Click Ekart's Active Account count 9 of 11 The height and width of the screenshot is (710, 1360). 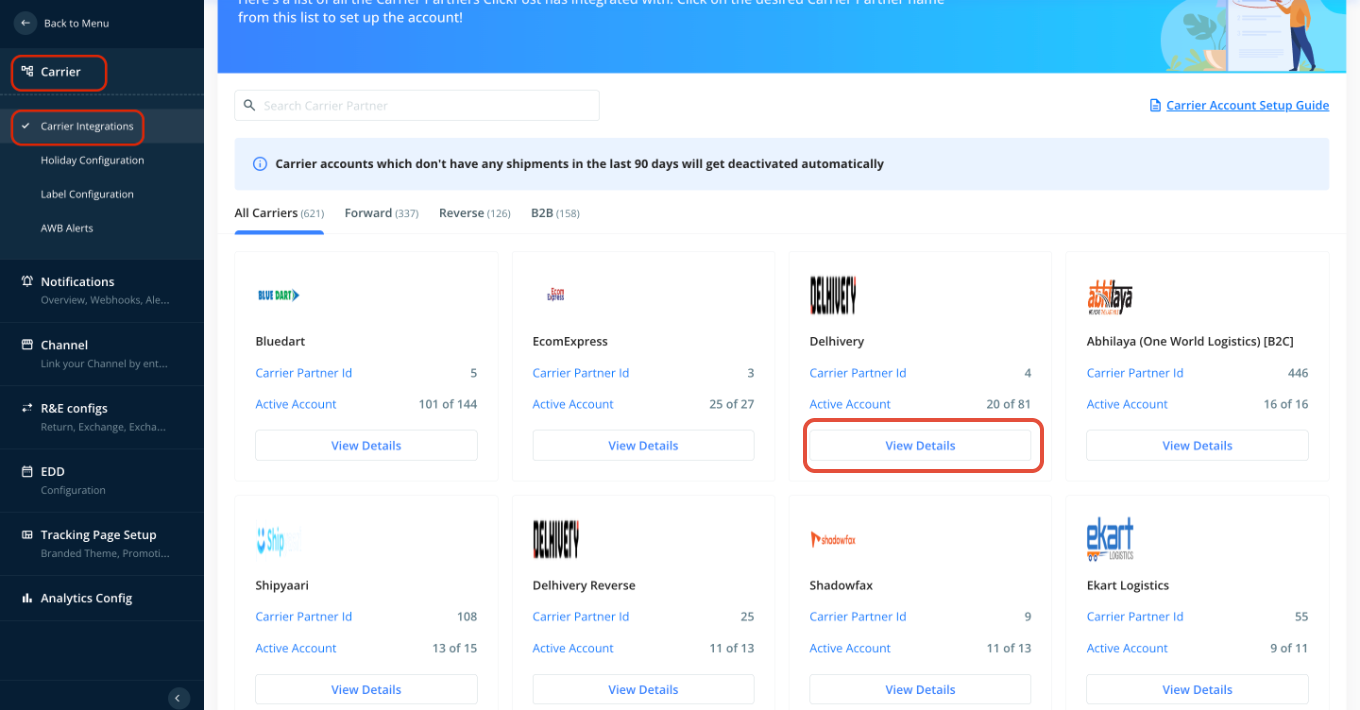(x=1289, y=648)
